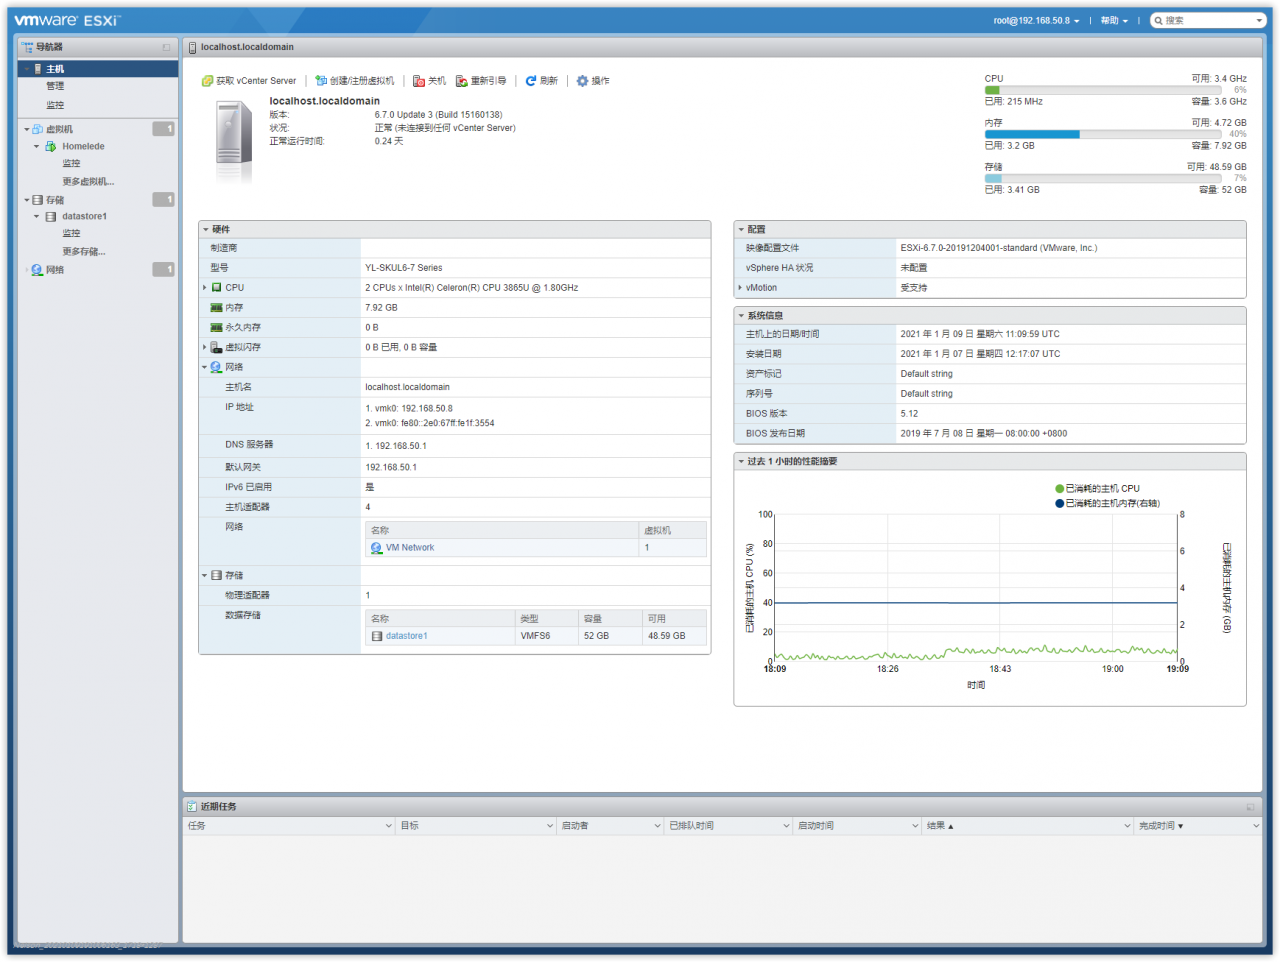1280x962 pixels.
Task: Click the VM Network icon in network table
Action: [x=376, y=548]
